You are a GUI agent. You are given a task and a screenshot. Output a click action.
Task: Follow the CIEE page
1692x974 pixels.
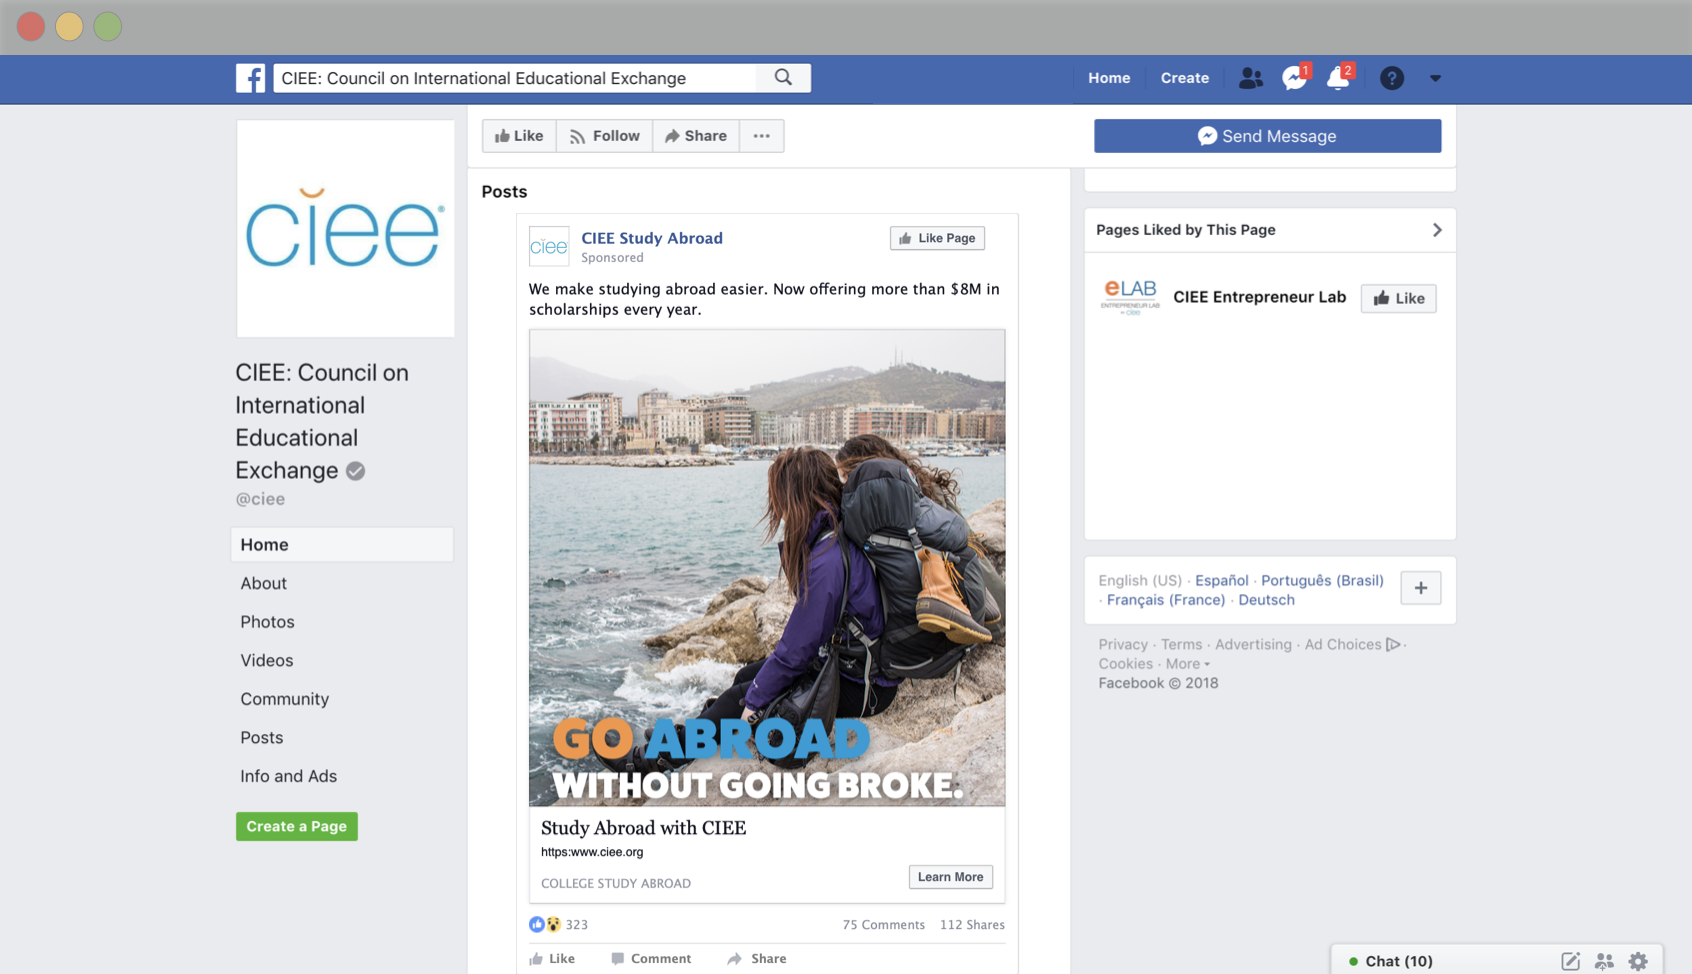tap(604, 136)
